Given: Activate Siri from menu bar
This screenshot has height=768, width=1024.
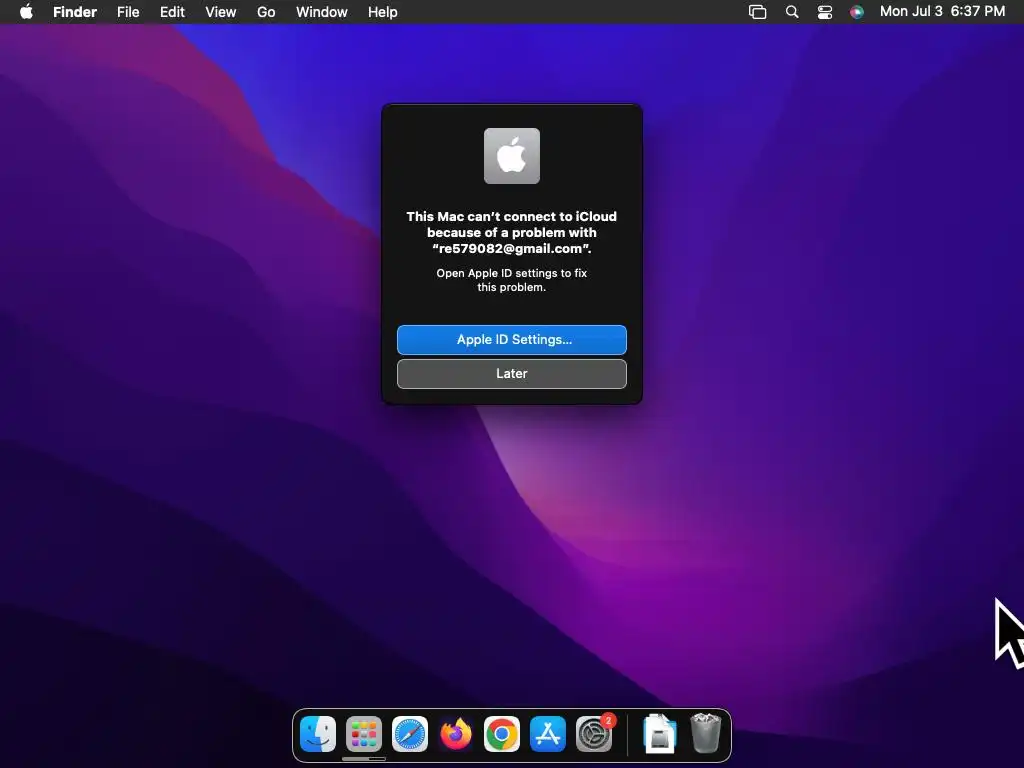Looking at the screenshot, I should [857, 12].
